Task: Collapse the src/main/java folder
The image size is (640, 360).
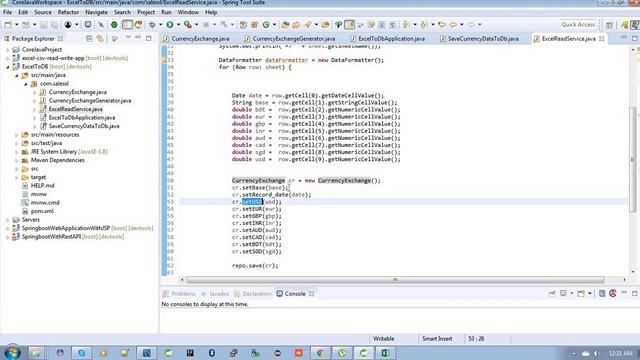Action: (x=17, y=76)
